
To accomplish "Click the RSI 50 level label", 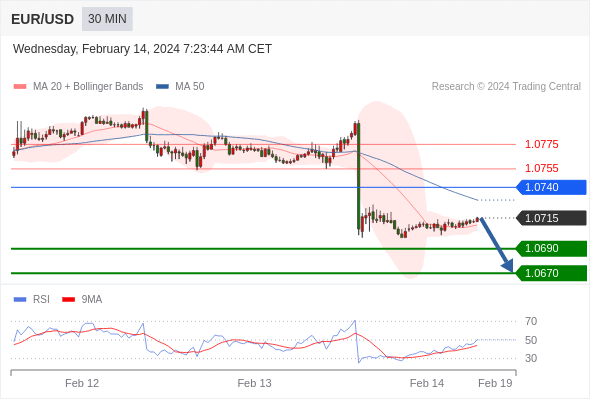I will click(x=531, y=340).
